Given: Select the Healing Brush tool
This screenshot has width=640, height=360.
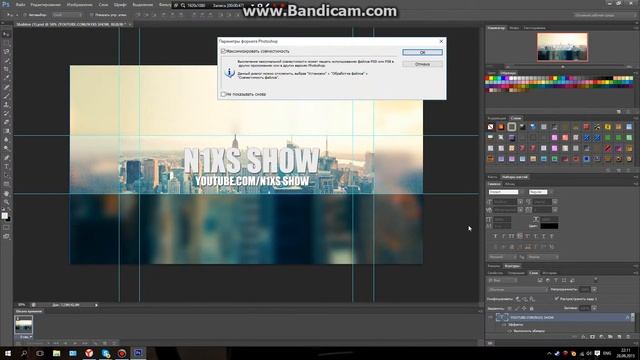Looking at the screenshot, I should [x=6, y=87].
